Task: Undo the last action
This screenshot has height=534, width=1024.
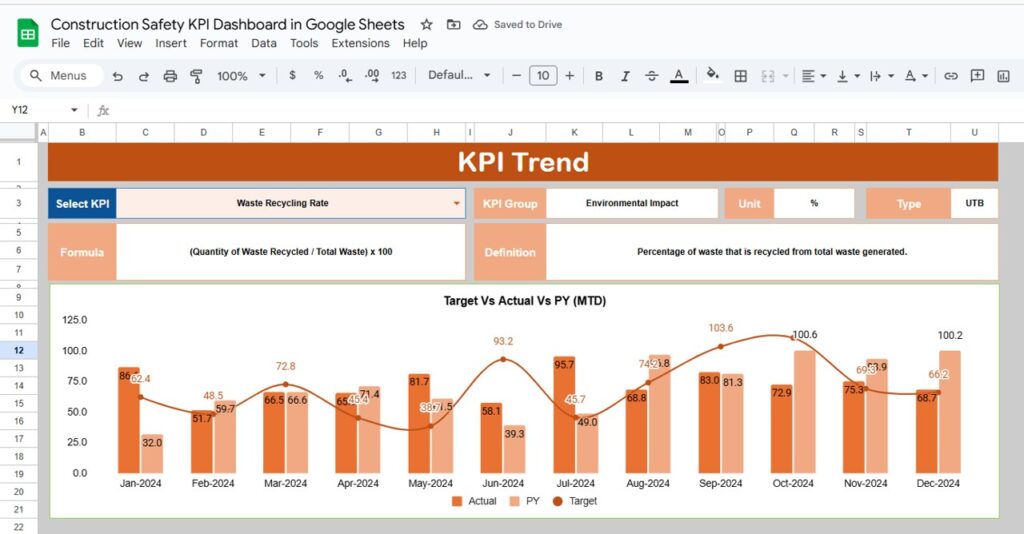Action: click(118, 76)
